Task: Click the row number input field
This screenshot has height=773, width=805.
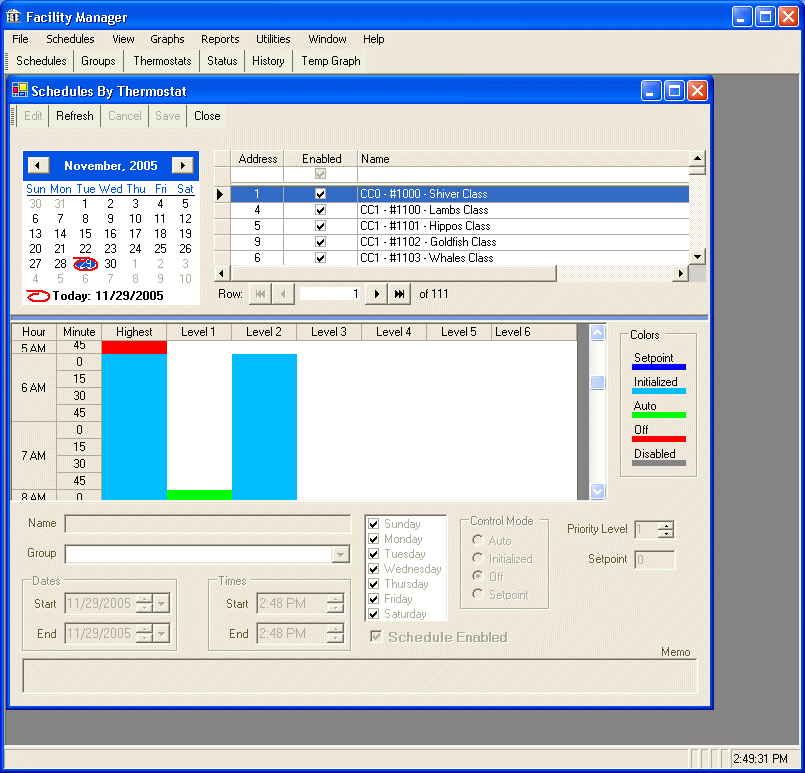Action: click(330, 294)
